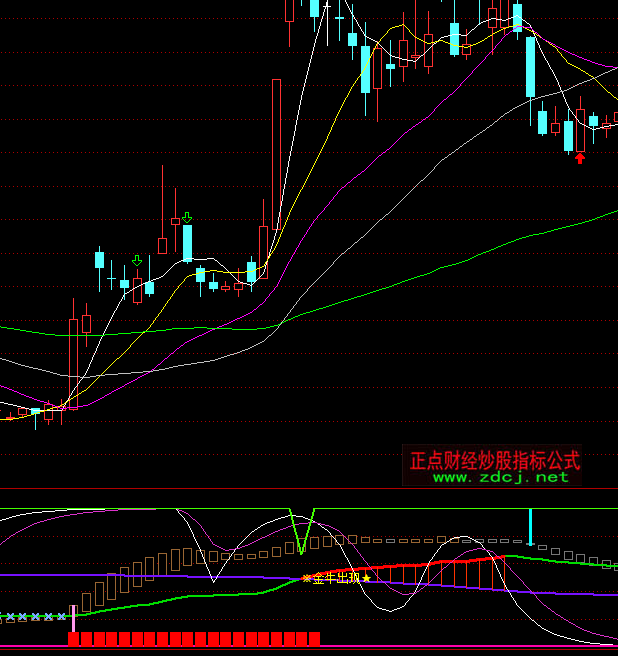
Task: Click the lower green down-arrow sell signal
Action: tap(137, 261)
